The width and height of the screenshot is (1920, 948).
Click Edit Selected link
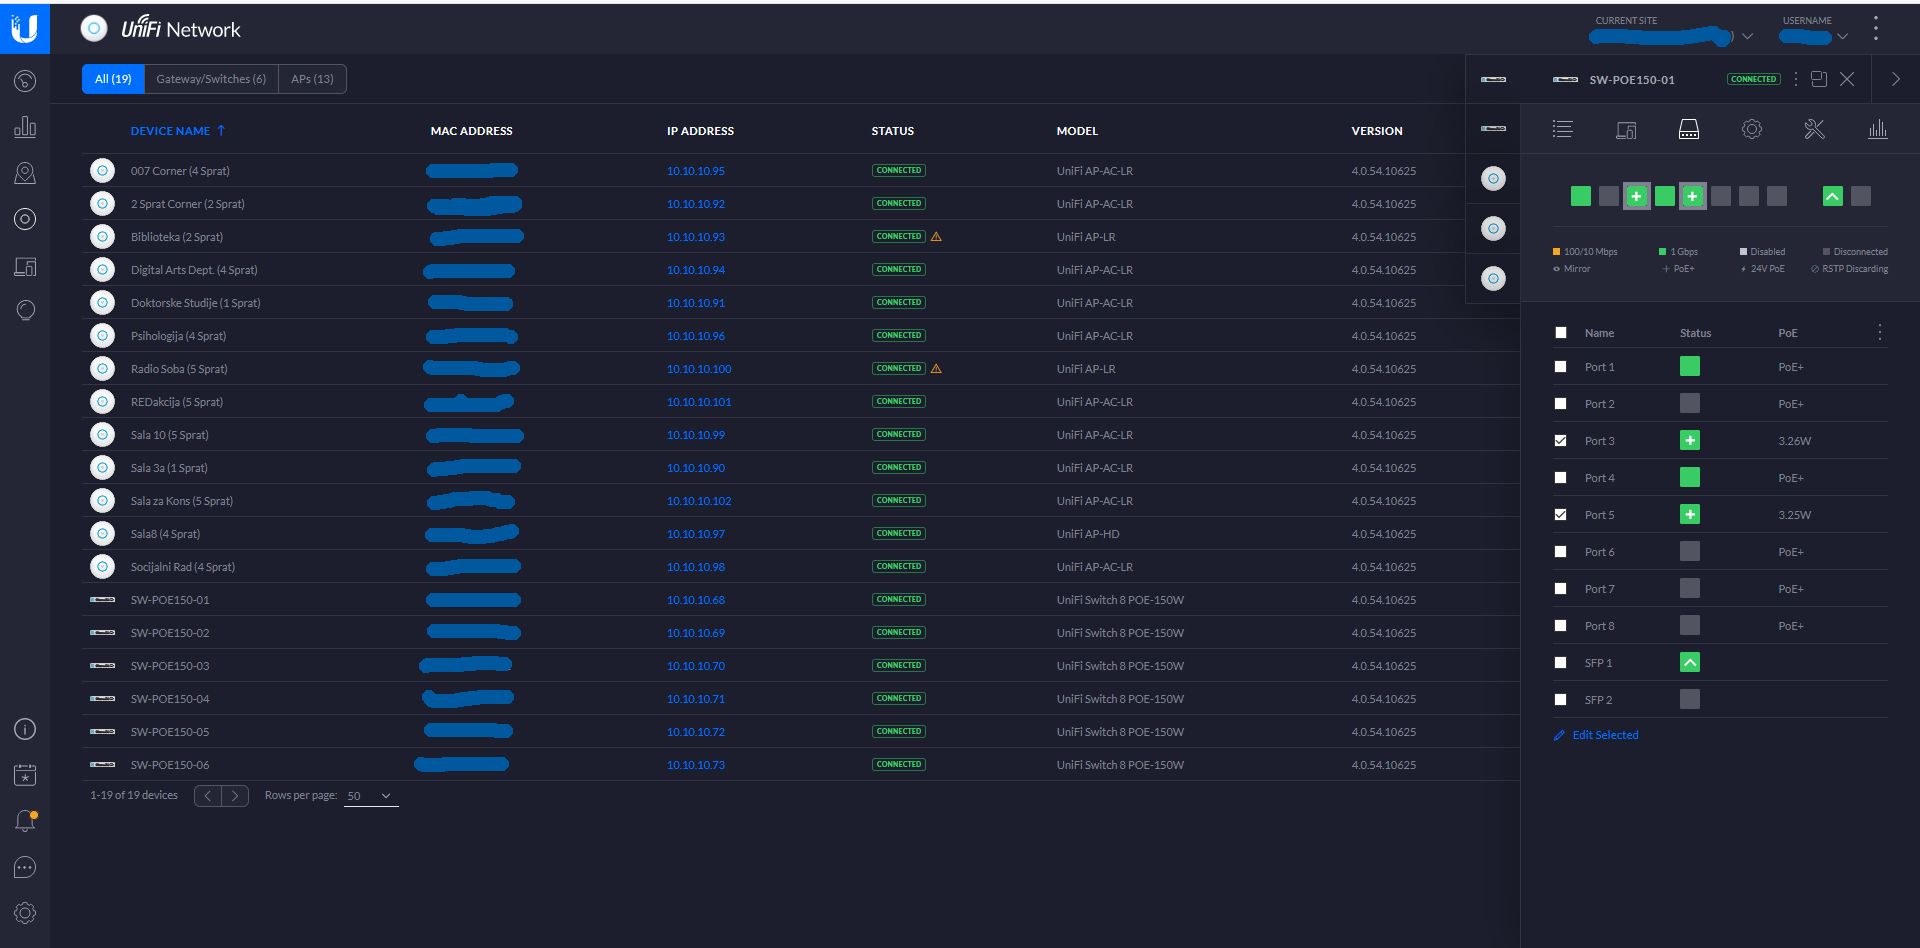pyautogui.click(x=1596, y=735)
